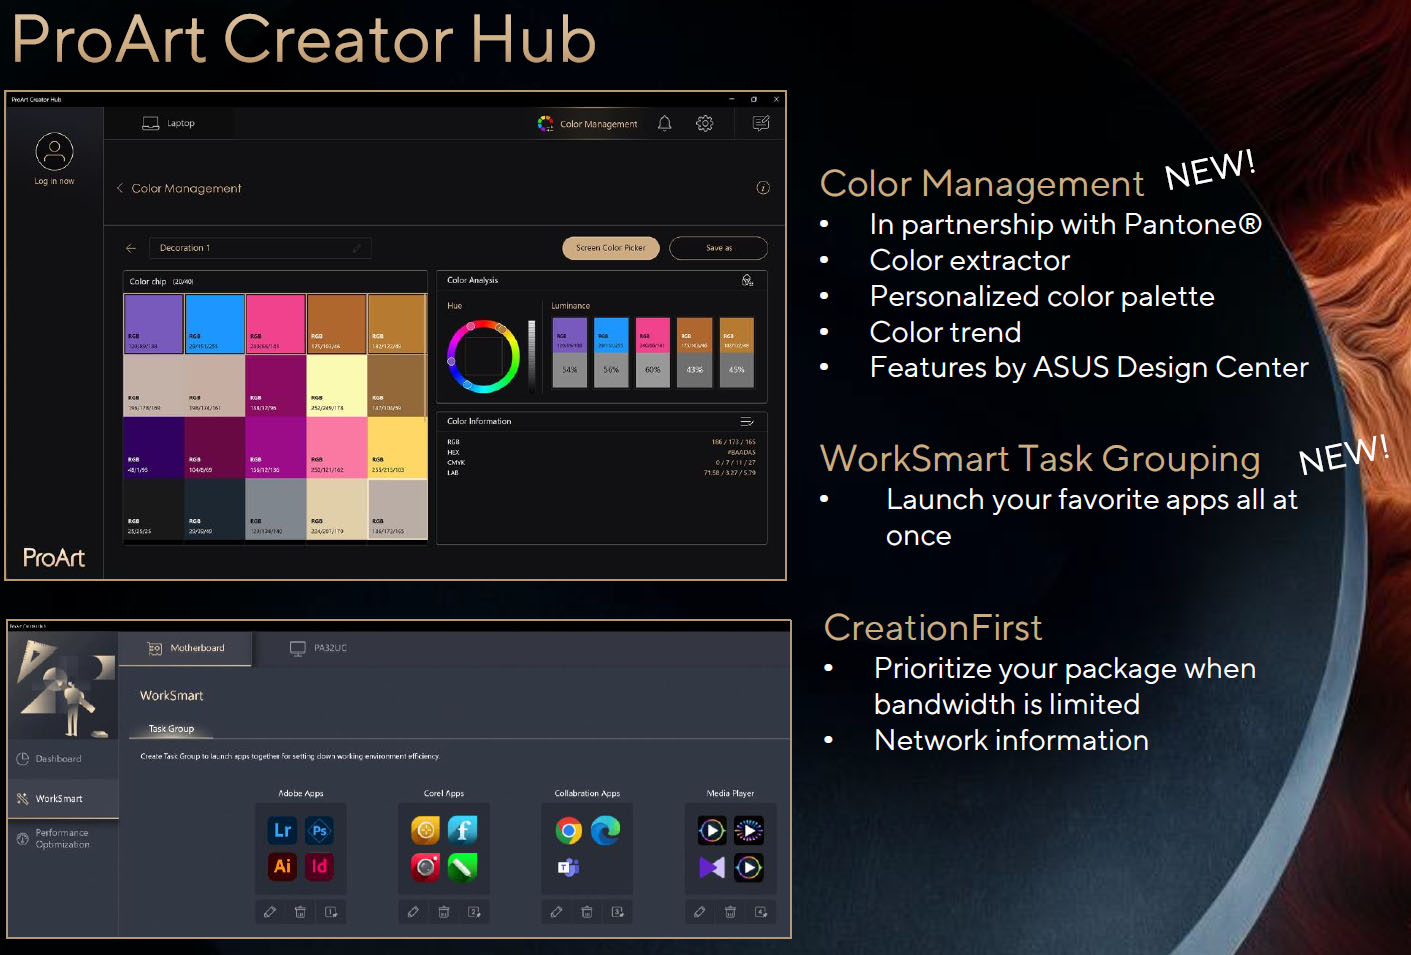Select the pale yellow color chip

pyautogui.click(x=337, y=386)
